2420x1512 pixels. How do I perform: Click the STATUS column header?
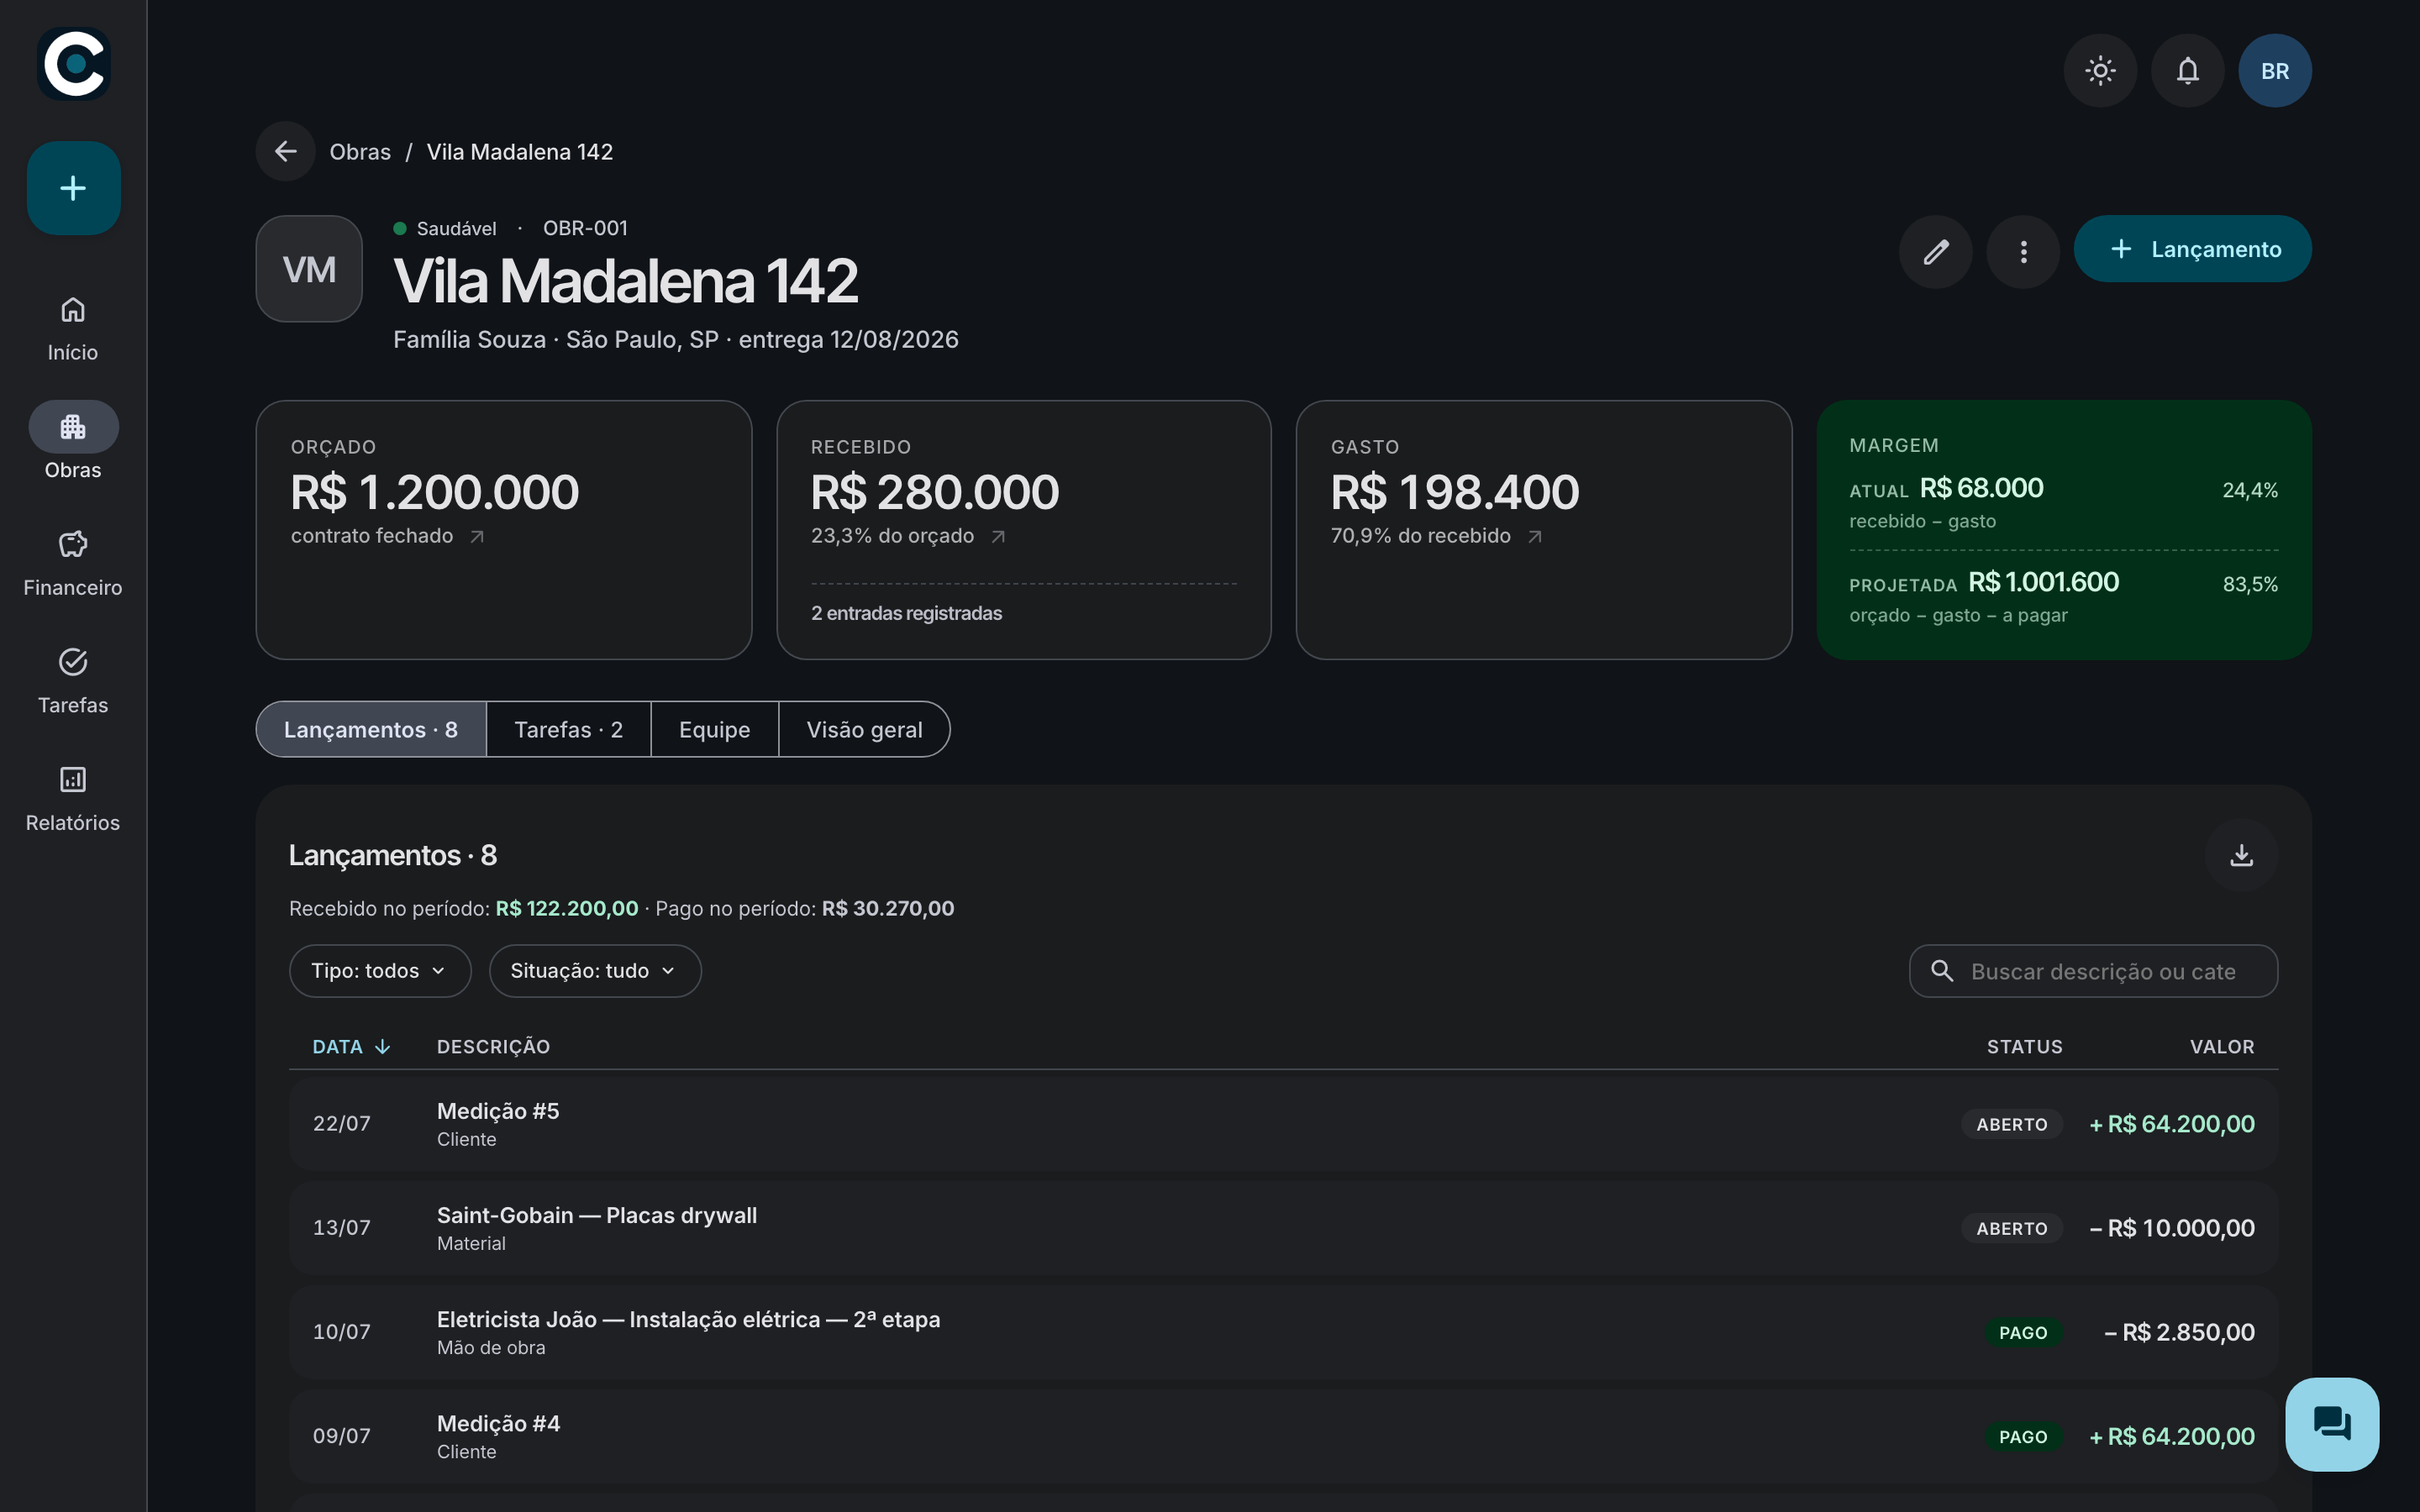tap(2024, 1047)
